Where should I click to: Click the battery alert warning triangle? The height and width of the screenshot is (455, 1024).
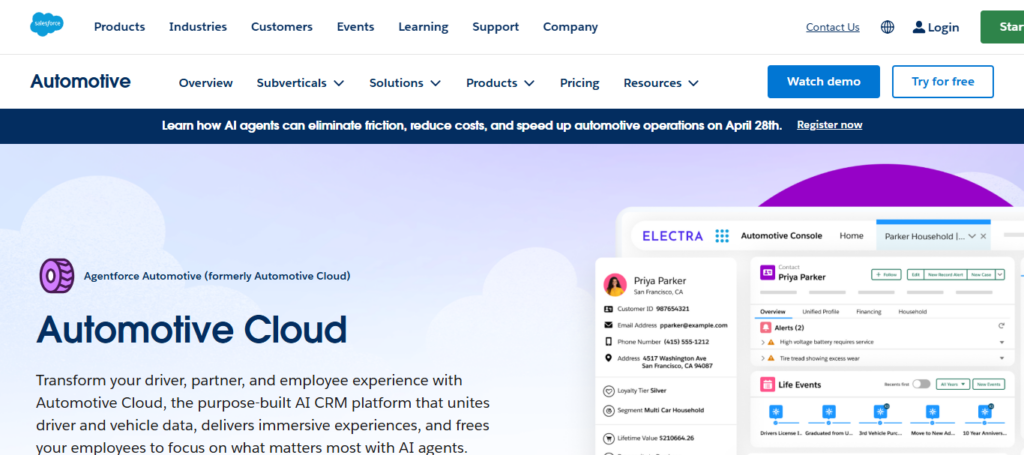[771, 342]
